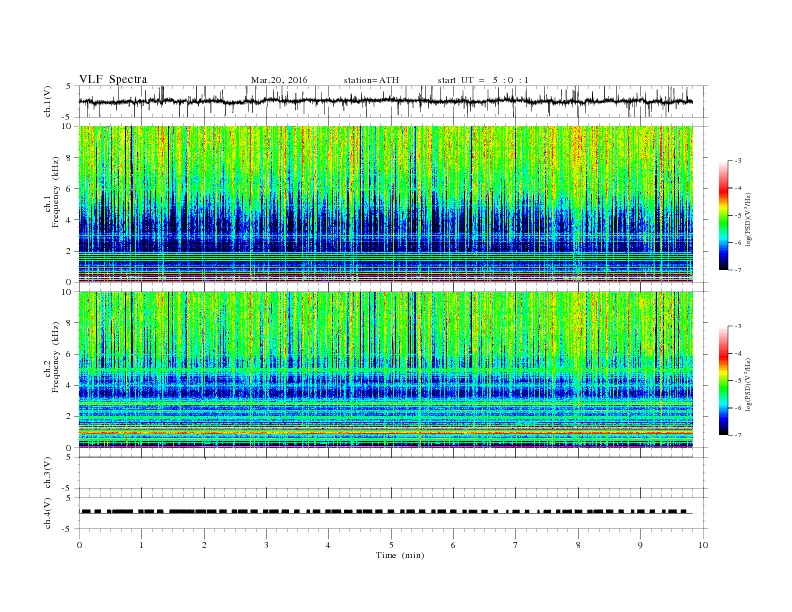Image resolution: width=792 pixels, height=612 pixels.
Task: Click the "ch.3(V)" axis label
Action: (x=48, y=473)
